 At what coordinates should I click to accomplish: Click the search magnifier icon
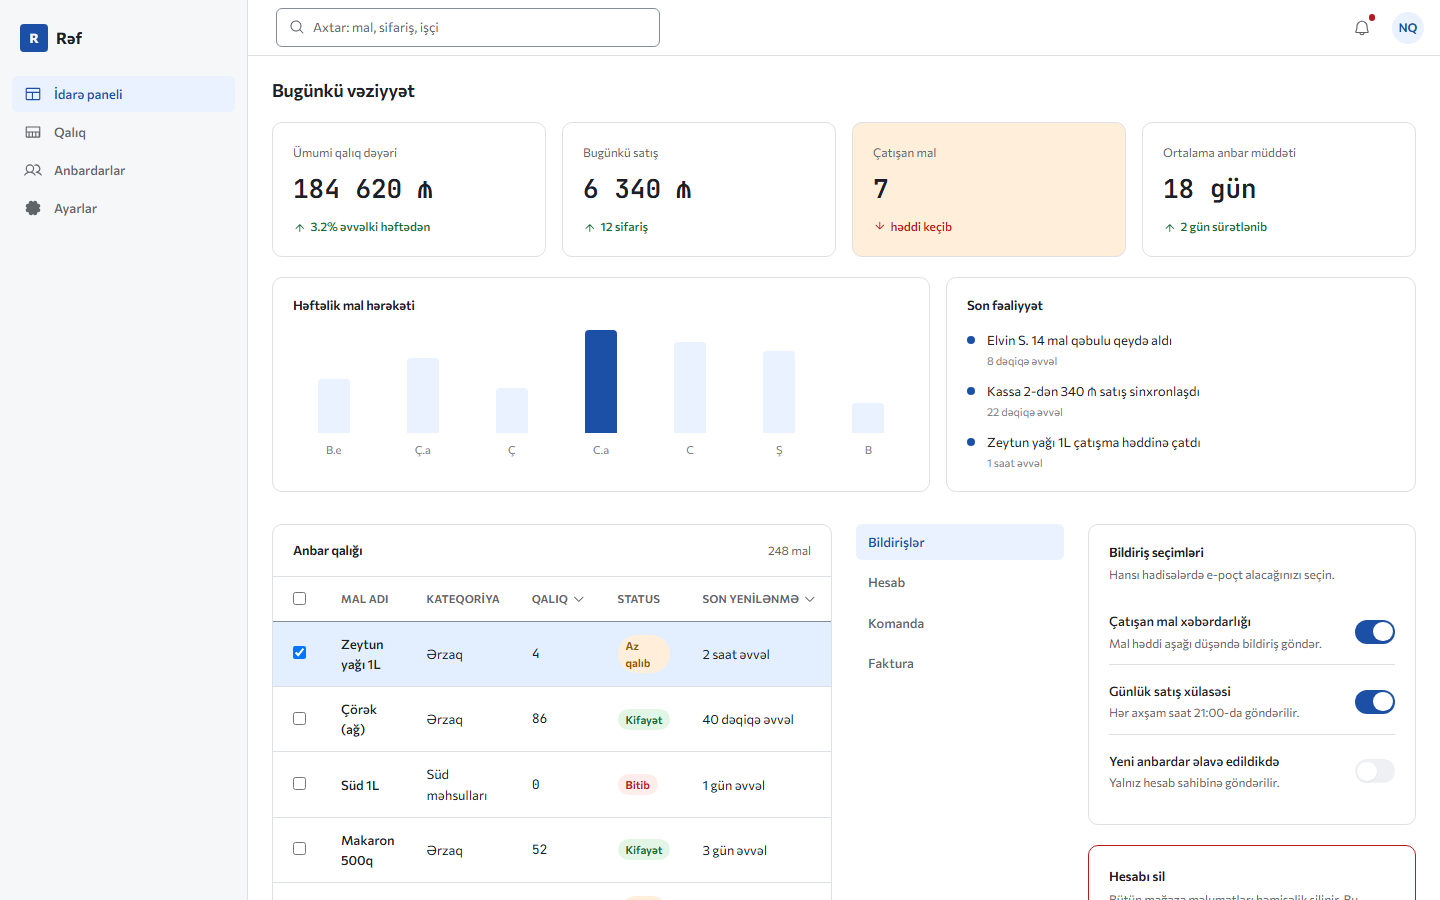point(297,27)
